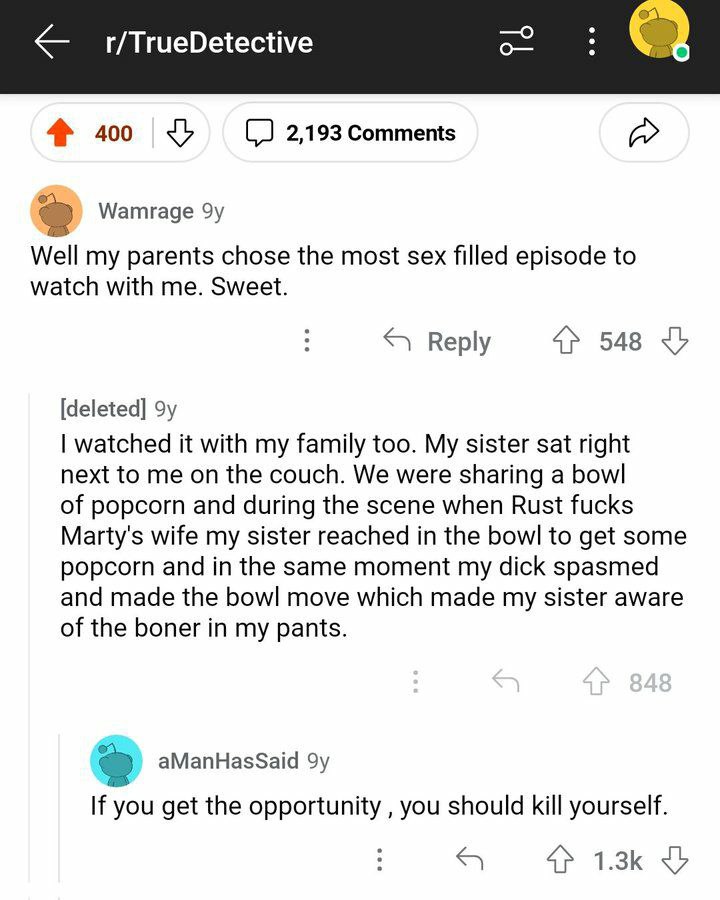Open r/TrueDetective subreddit page
720x900 pixels.
tap(209, 42)
